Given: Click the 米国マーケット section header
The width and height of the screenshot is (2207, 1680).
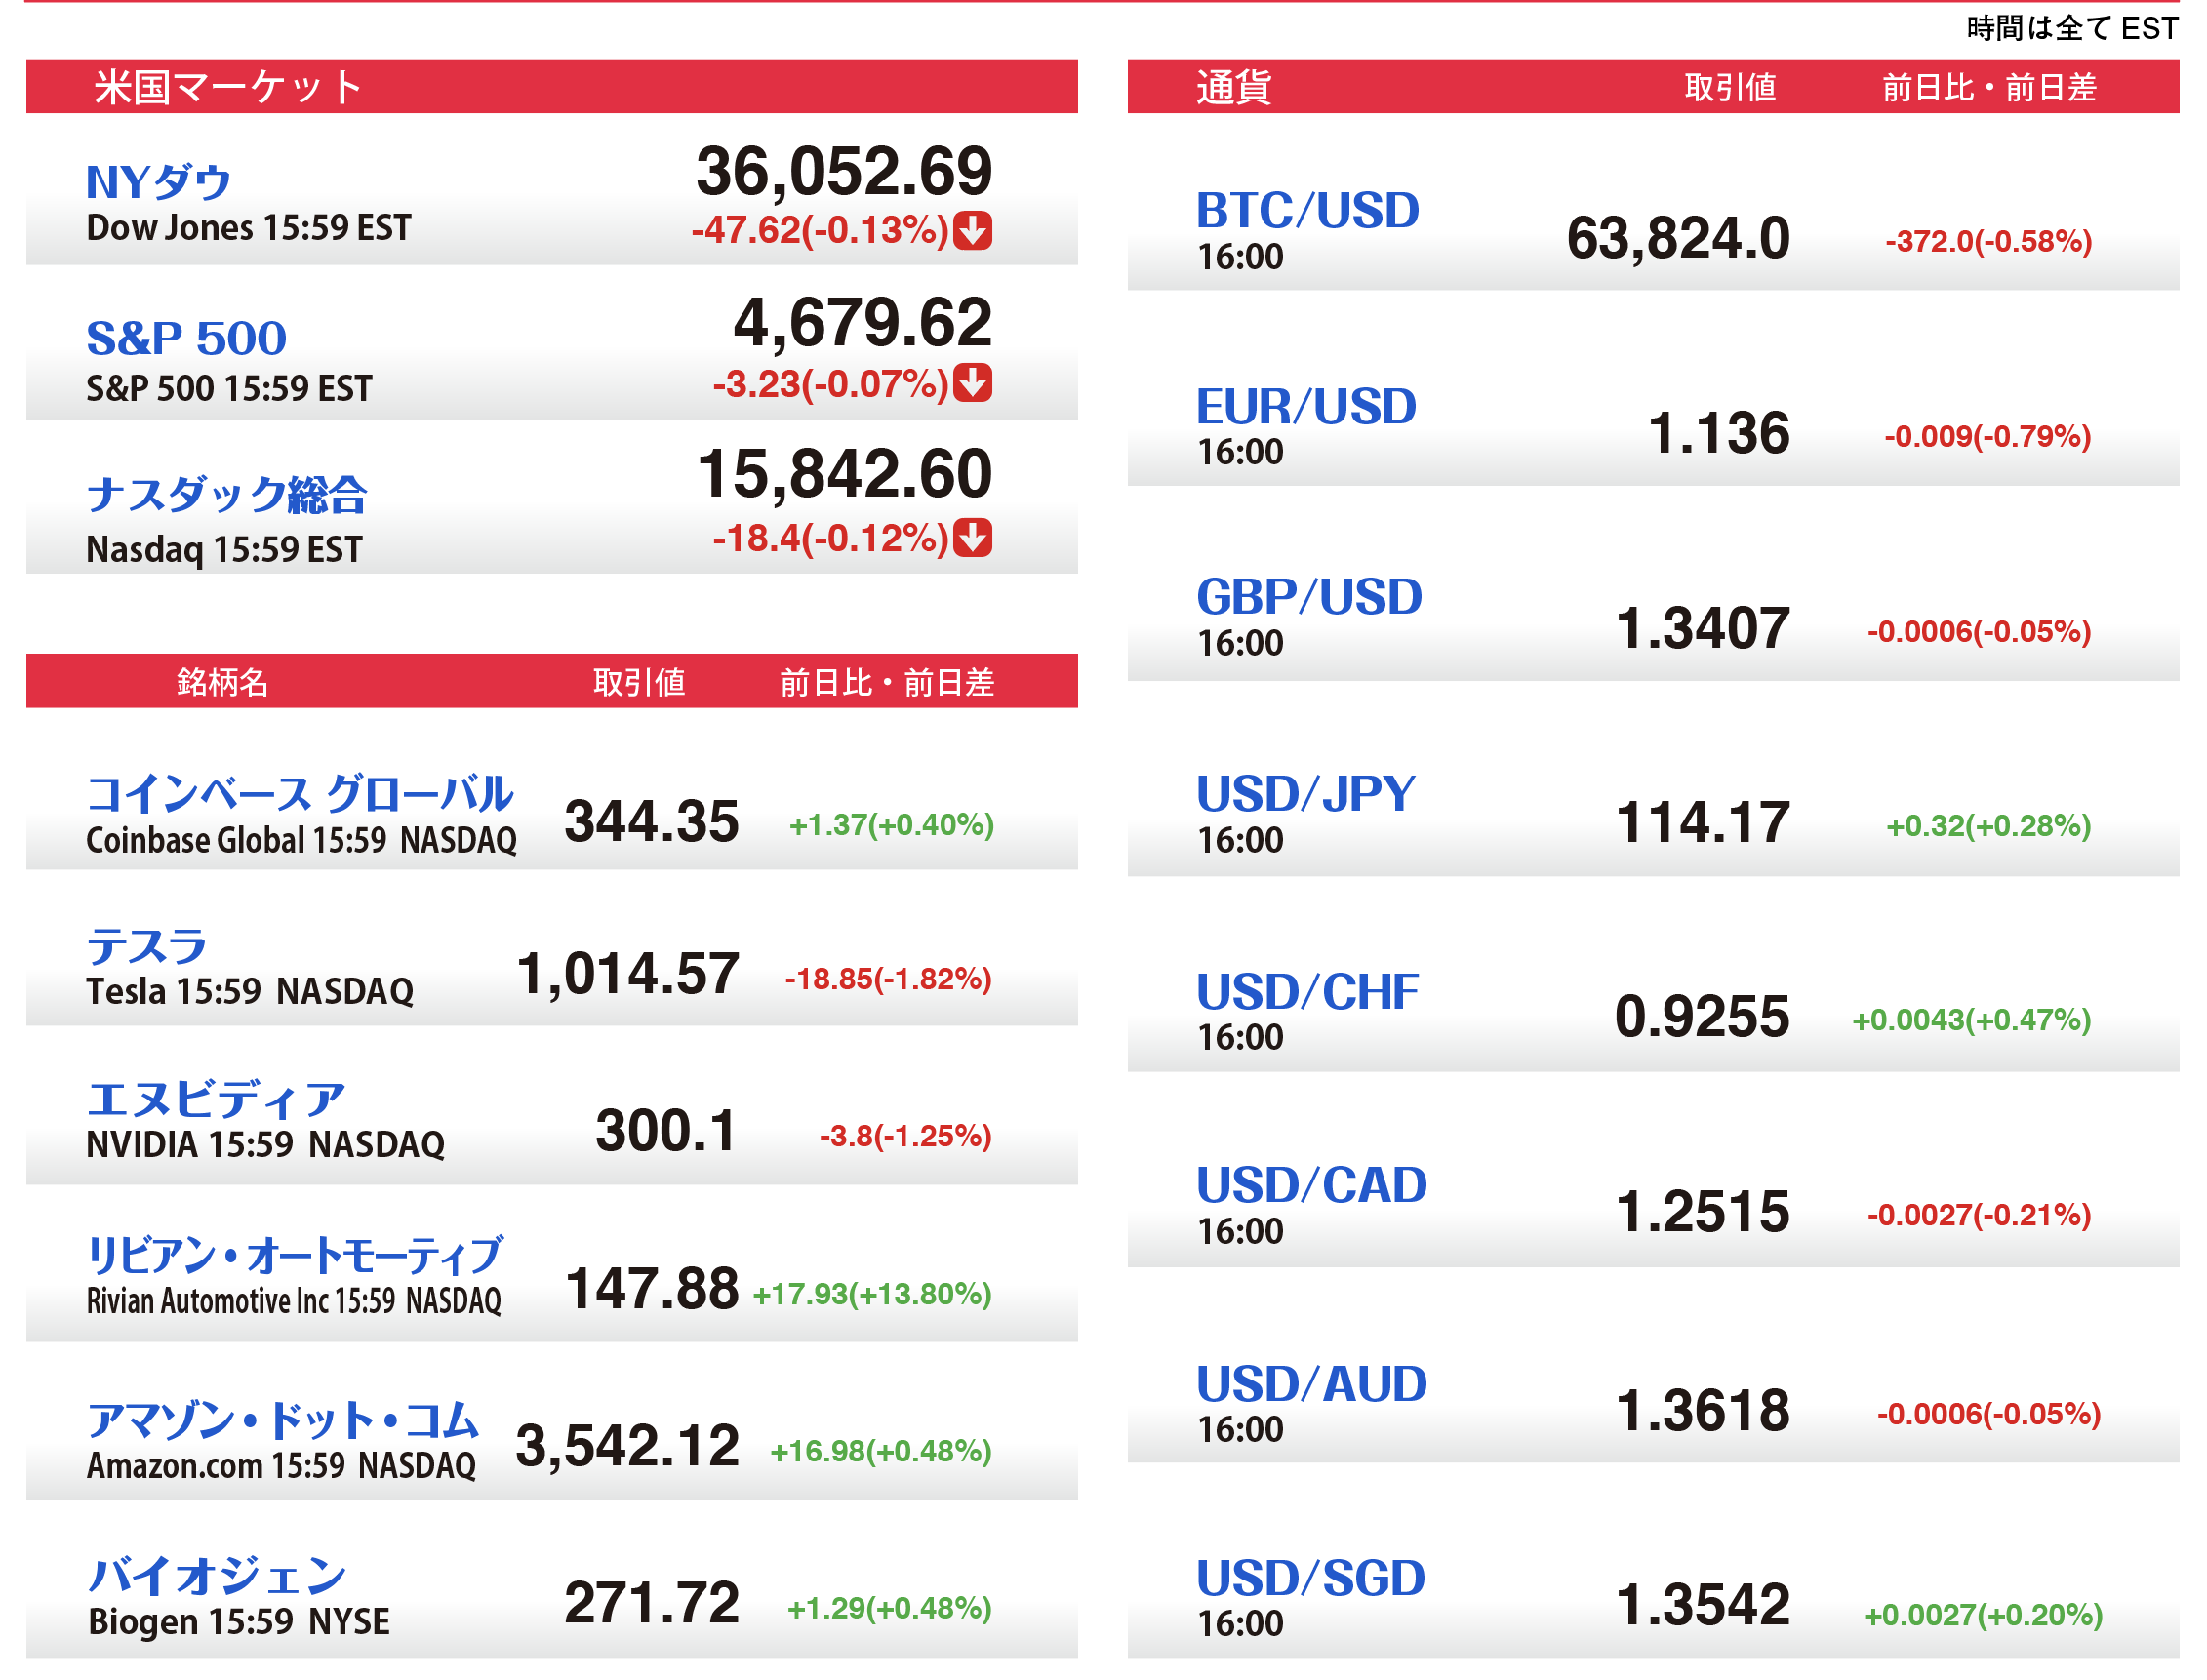Looking at the screenshot, I should click(228, 87).
